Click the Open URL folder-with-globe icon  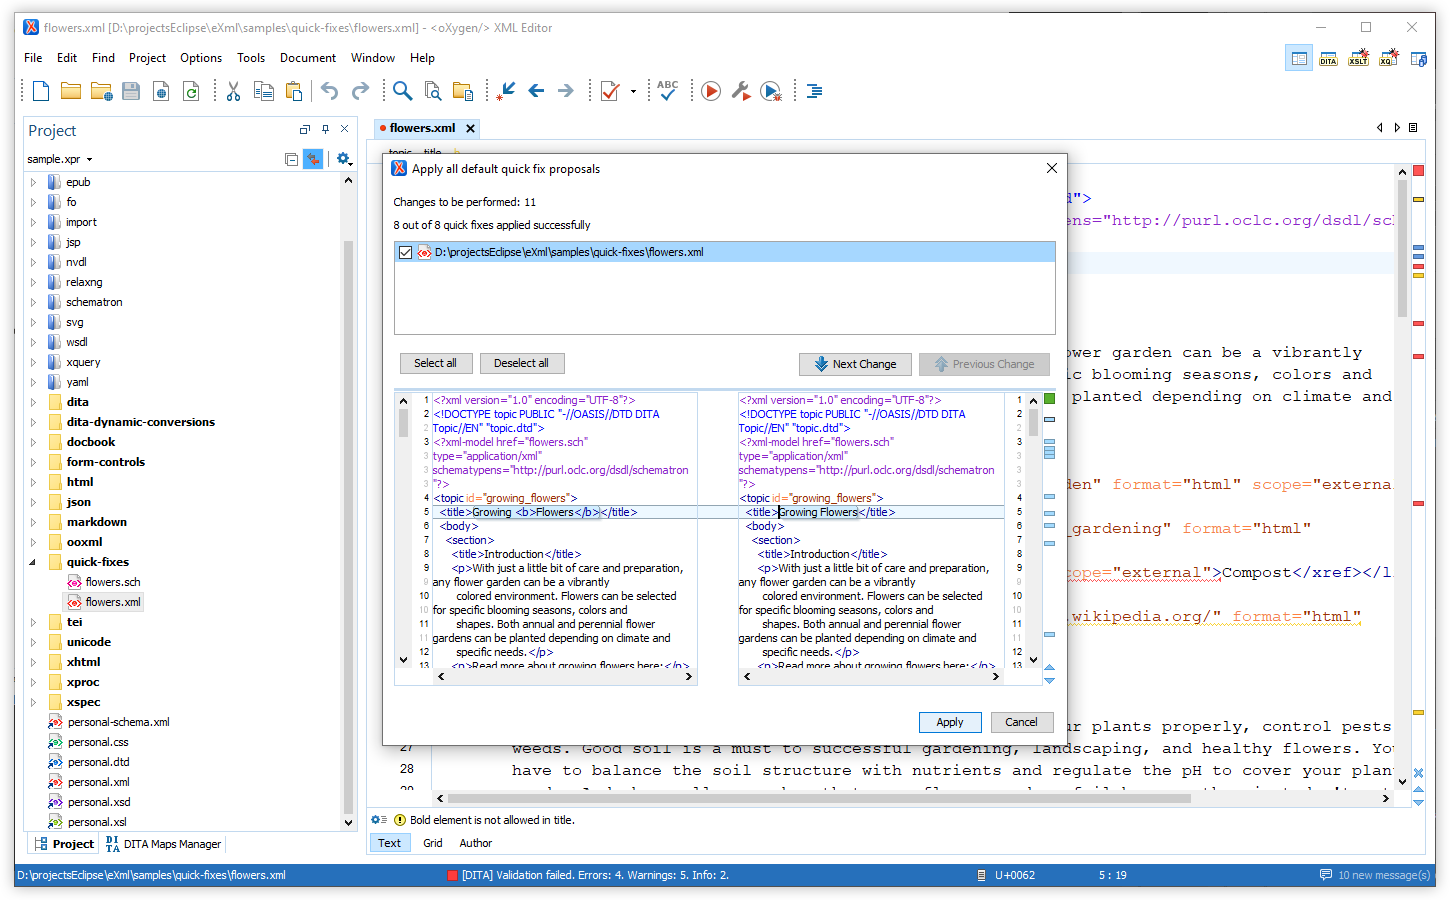click(101, 92)
